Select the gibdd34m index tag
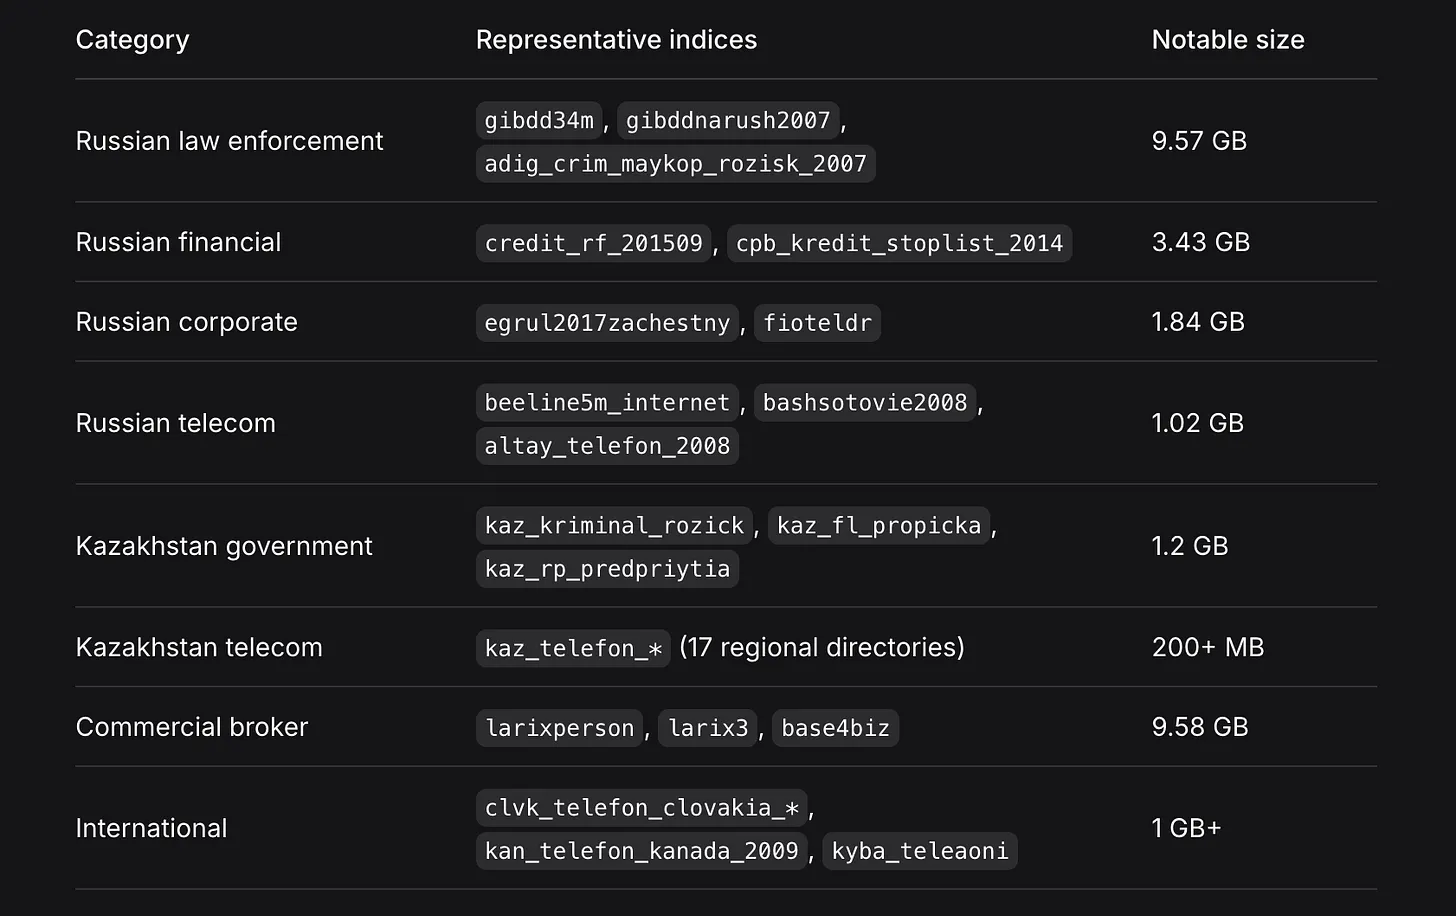 coord(539,121)
